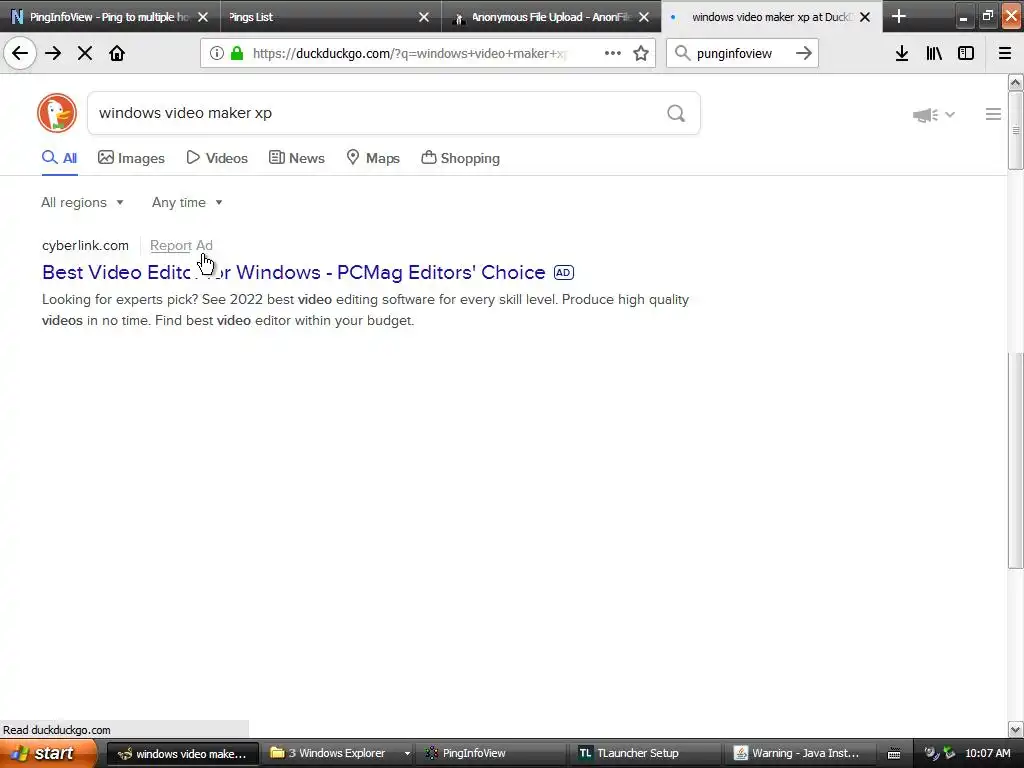Viewport: 1024px width, 768px height.
Task: Expand the Any time filter
Action: tap(187, 202)
